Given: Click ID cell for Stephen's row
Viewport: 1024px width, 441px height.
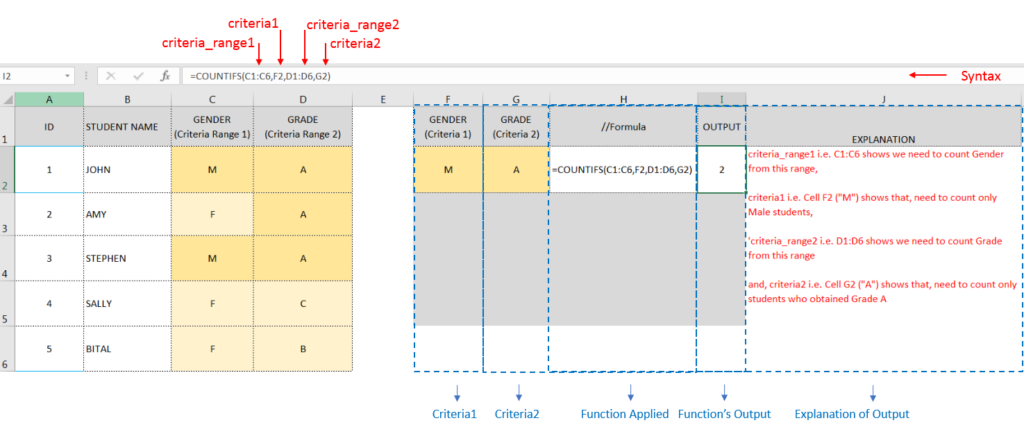Looking at the screenshot, I should point(49,259).
